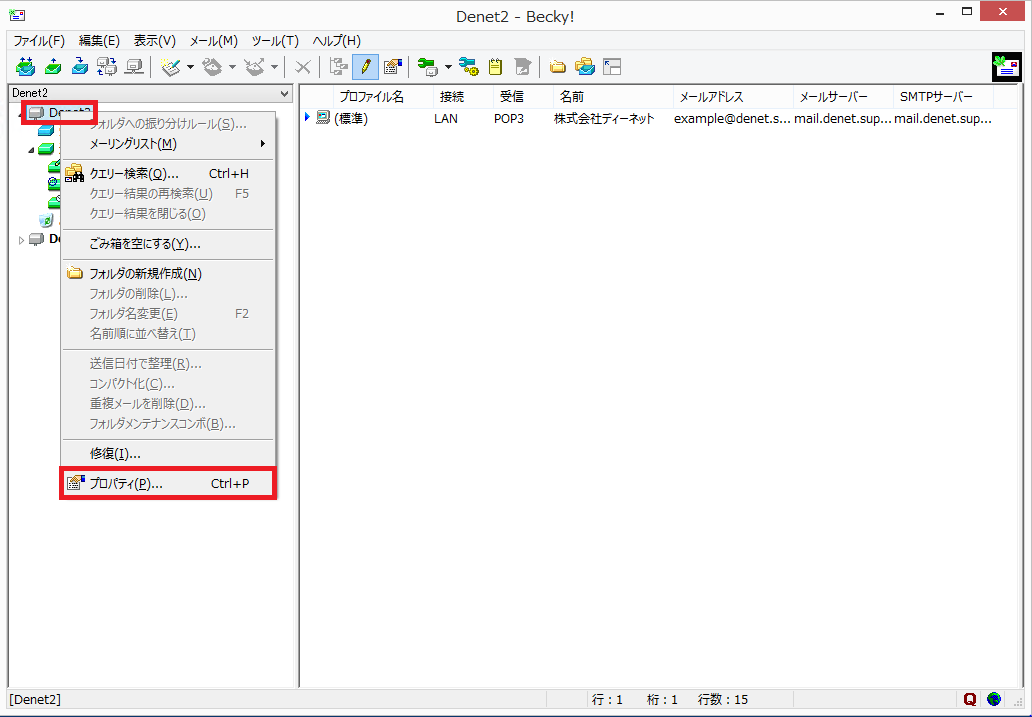Viewport: 1032px width, 717px height.
Task: Click the [Denet2] status bar text
Action: click(x=35, y=699)
